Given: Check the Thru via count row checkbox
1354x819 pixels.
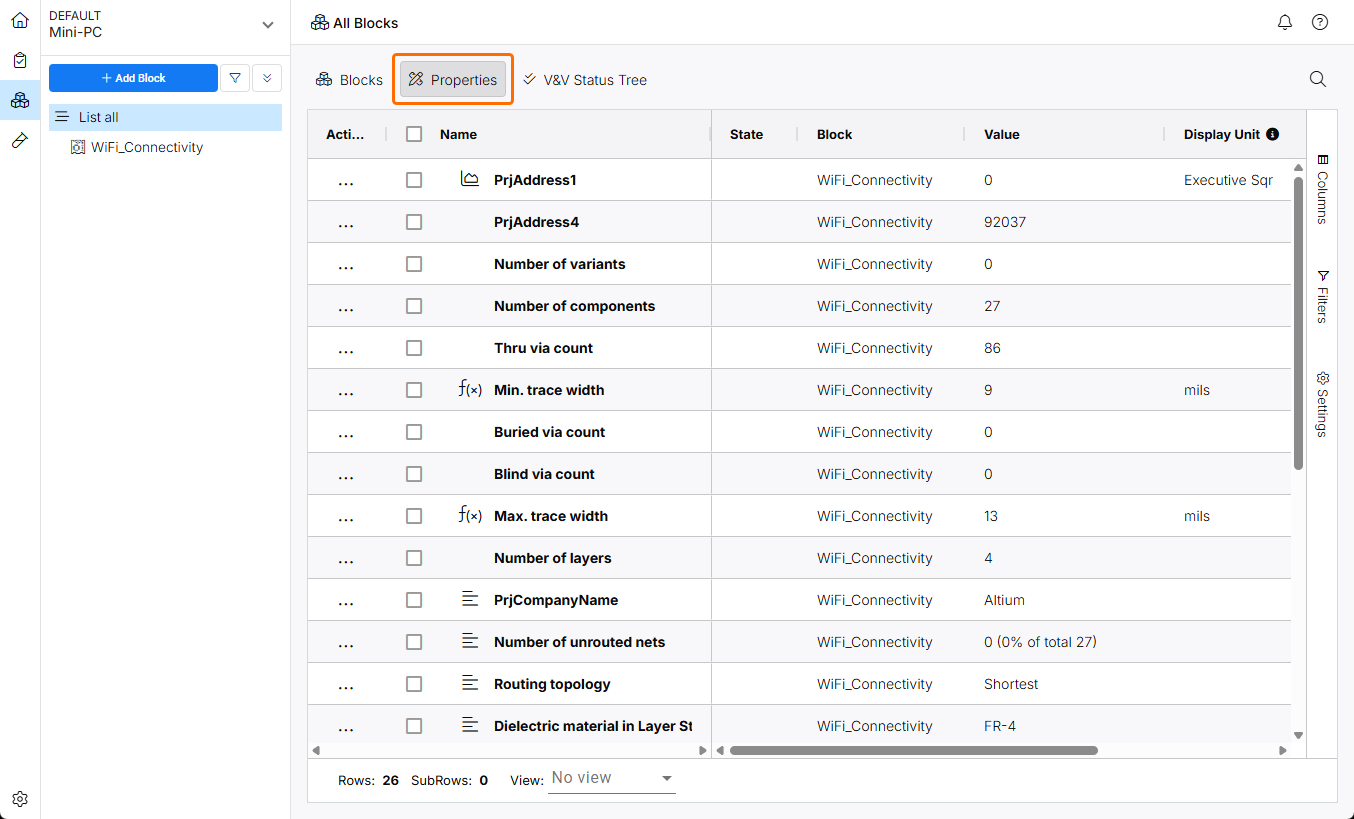Looking at the screenshot, I should 414,348.
